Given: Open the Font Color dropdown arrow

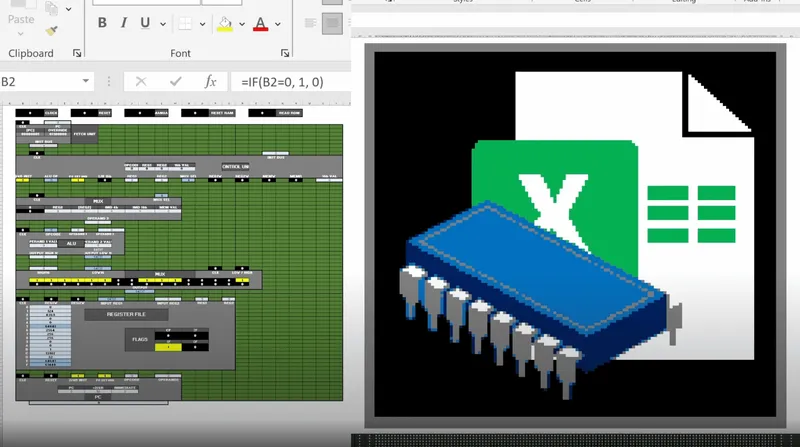Looking at the screenshot, I should [278, 23].
